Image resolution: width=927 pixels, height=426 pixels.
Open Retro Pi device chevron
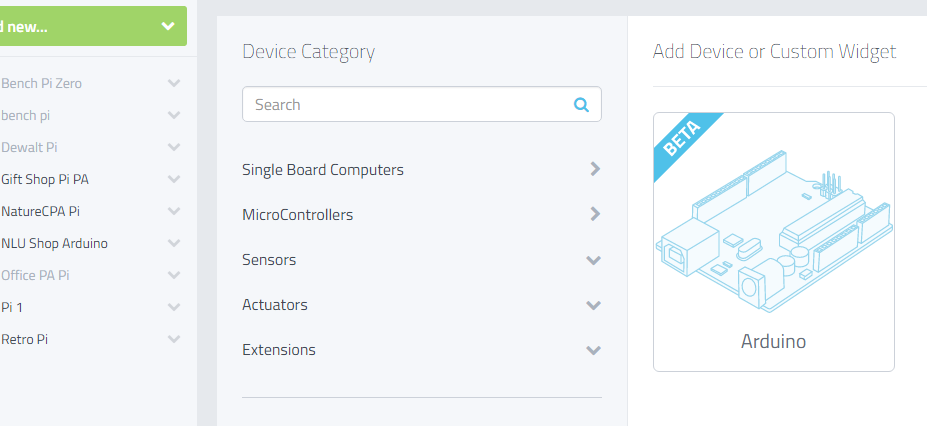click(174, 339)
